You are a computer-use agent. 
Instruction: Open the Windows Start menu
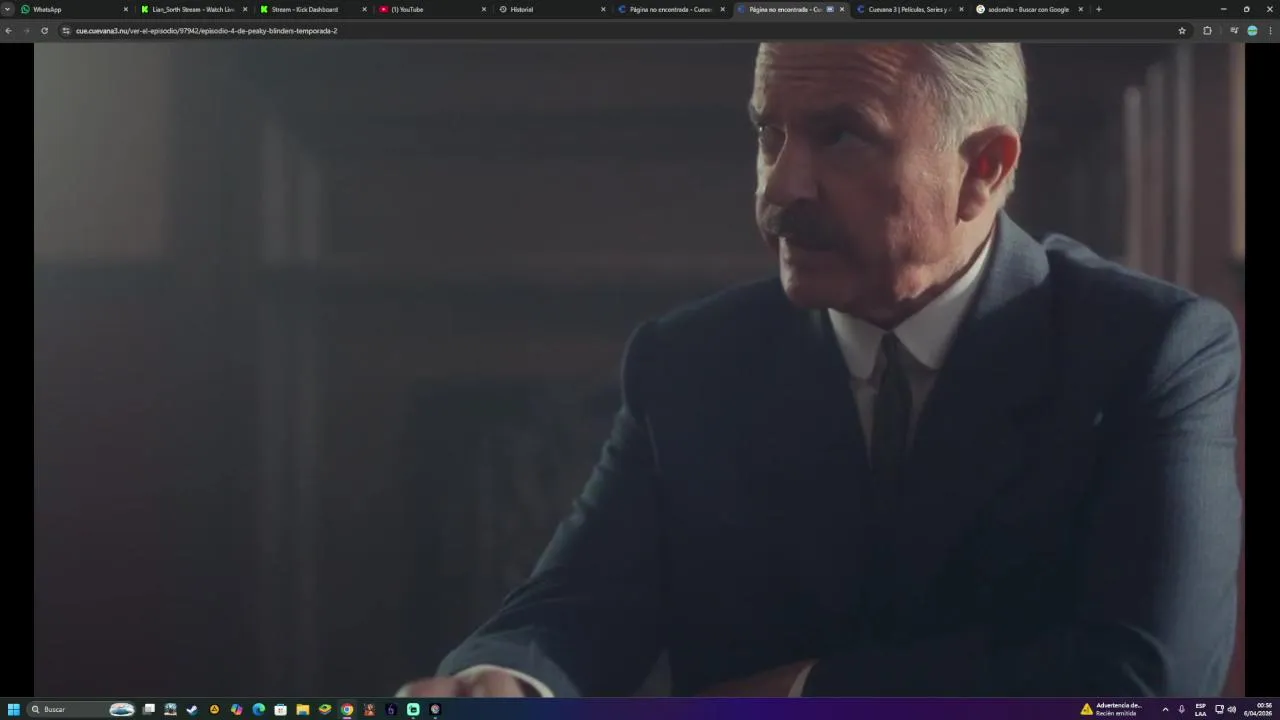pos(14,709)
